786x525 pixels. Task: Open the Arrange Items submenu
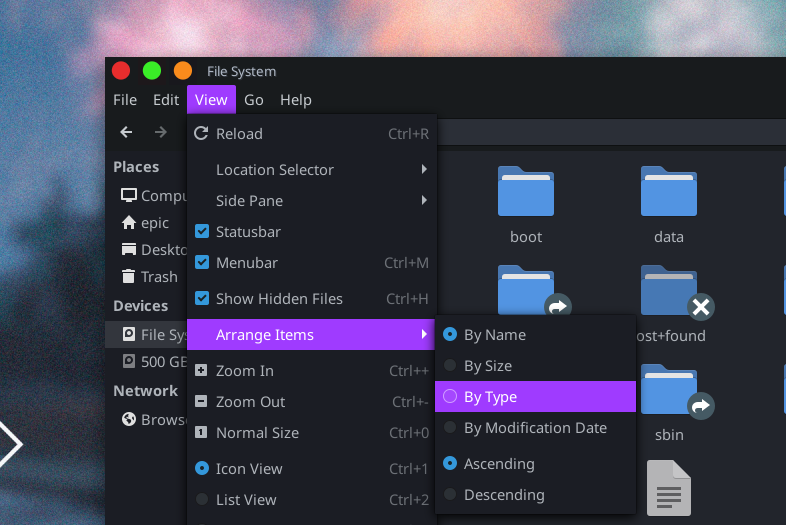tap(311, 334)
